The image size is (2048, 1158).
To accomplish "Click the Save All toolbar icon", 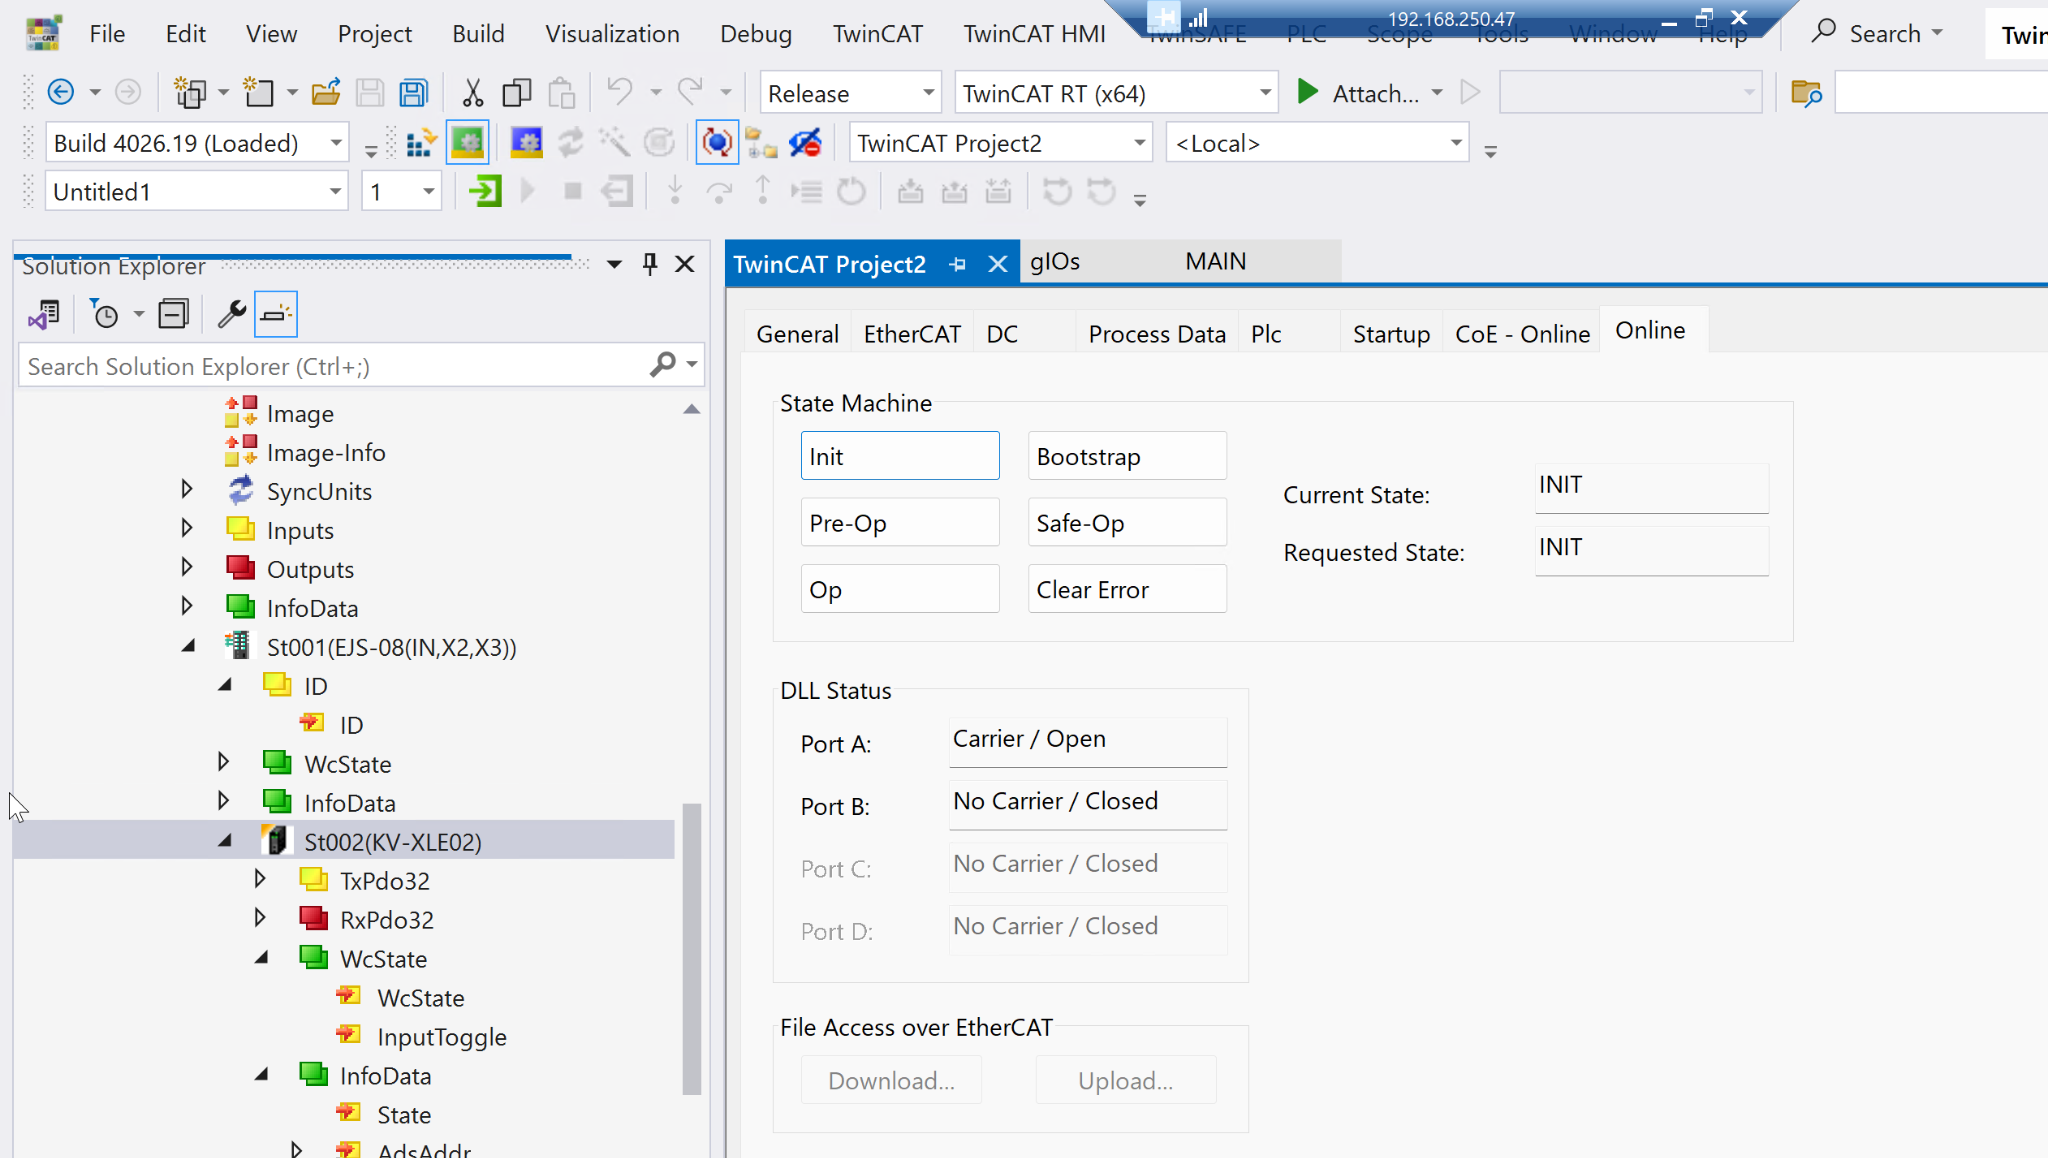I will click(413, 93).
